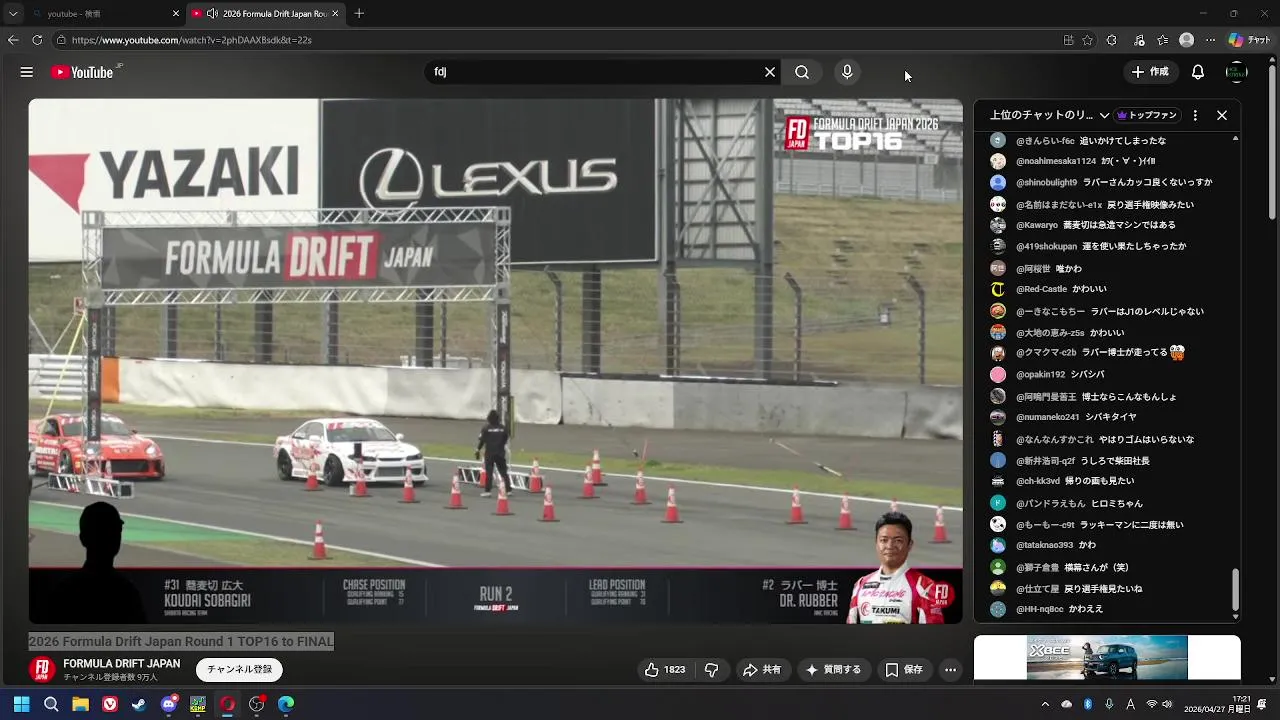The width and height of the screenshot is (1280, 720).
Task: Open the Windows Start menu
Action: pyautogui.click(x=21, y=704)
